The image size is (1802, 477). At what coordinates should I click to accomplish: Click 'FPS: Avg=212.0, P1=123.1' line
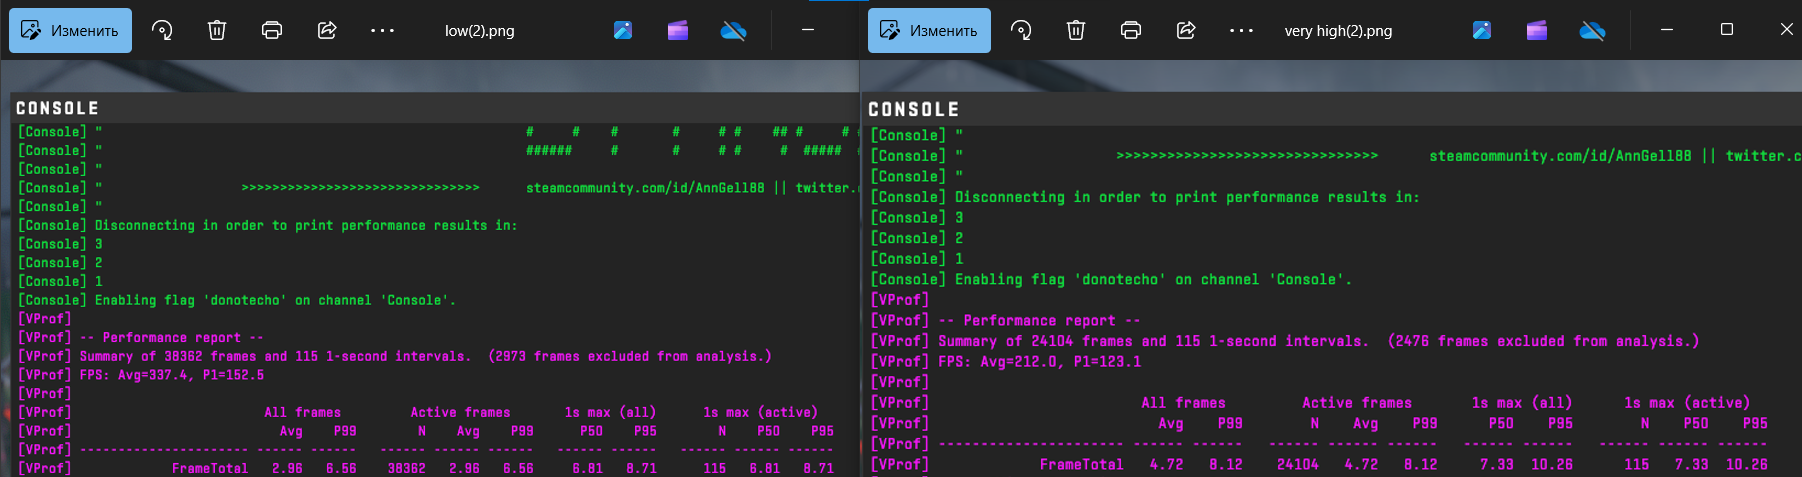[1039, 361]
